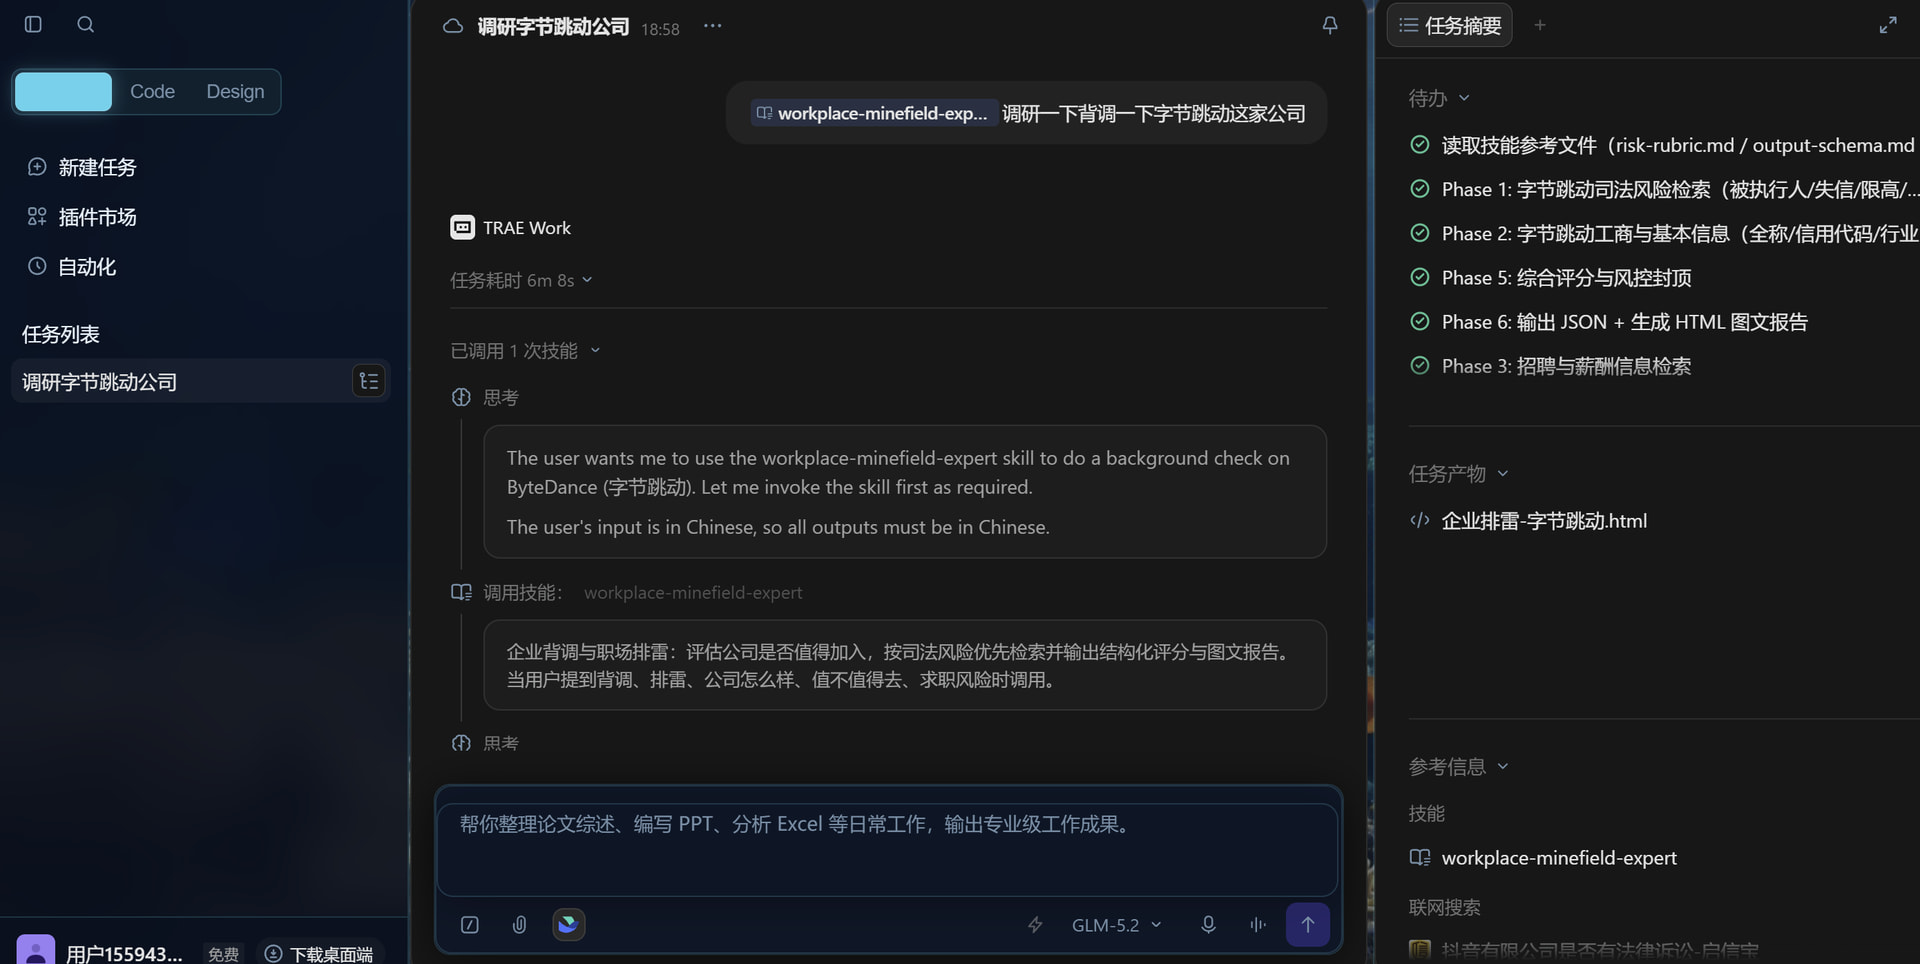Click the 18:58 timestamp in header
Image resolution: width=1920 pixels, height=964 pixels.
tap(660, 29)
